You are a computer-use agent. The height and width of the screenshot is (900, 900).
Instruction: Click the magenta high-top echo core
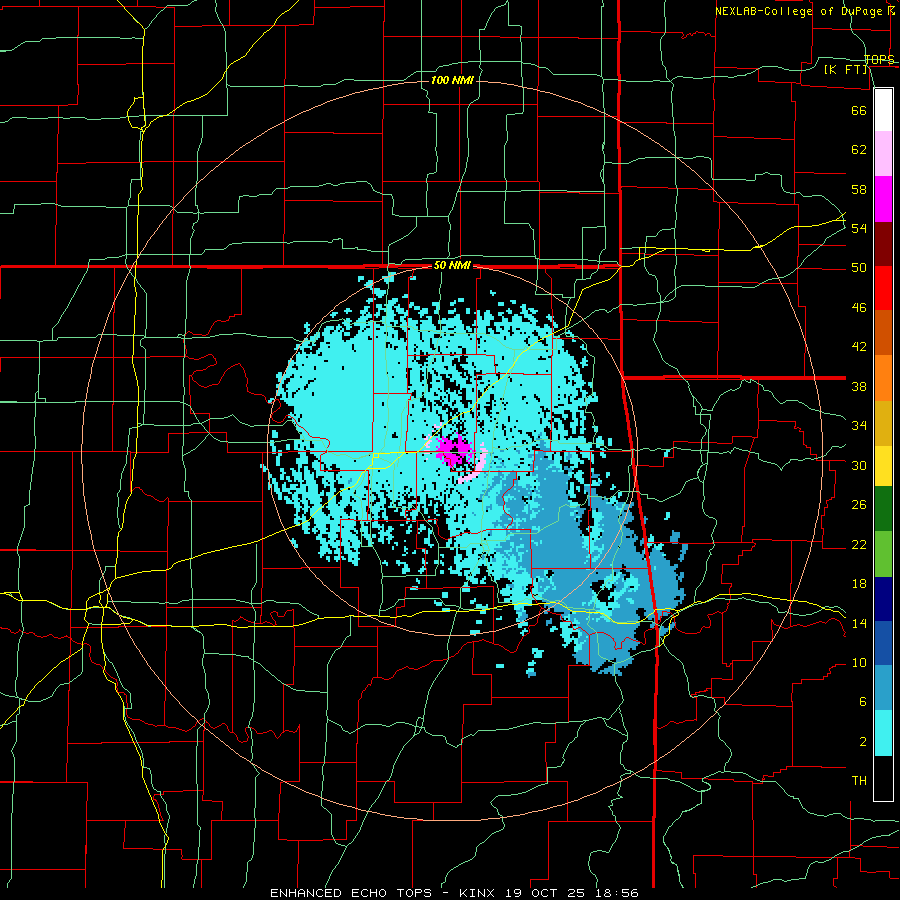click(455, 451)
